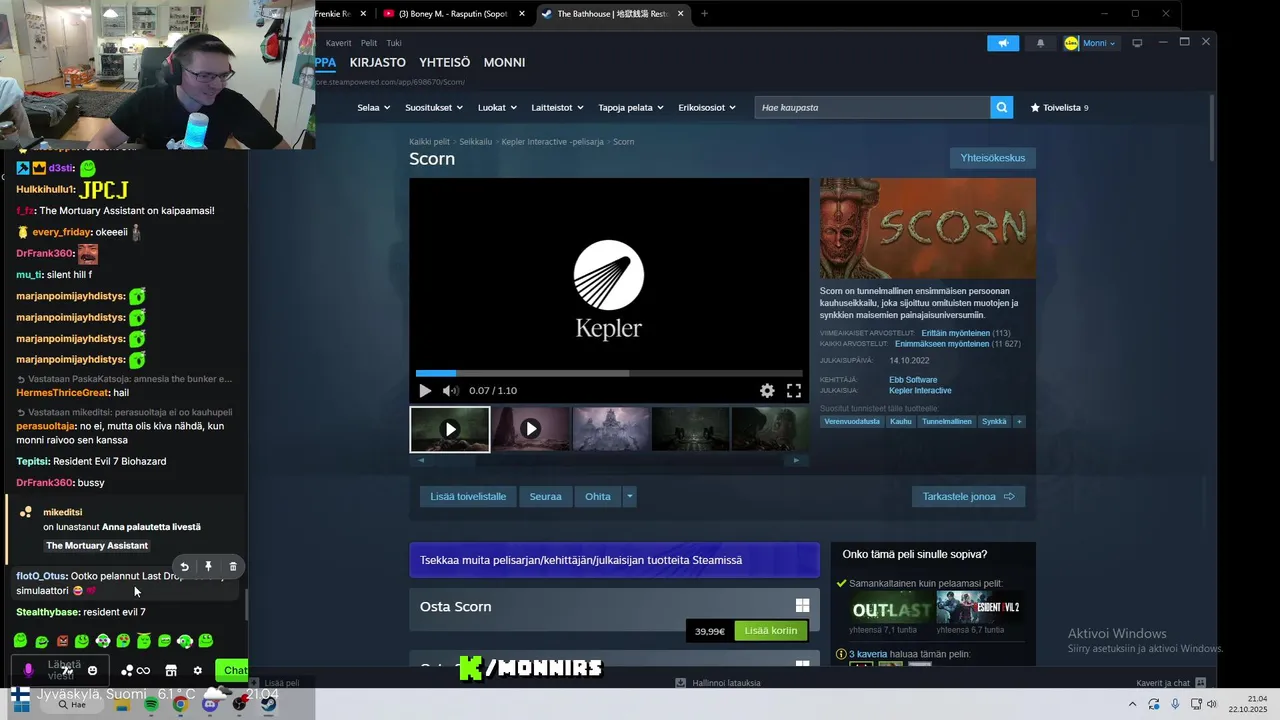Click the trailer progress bar
Screen dimensions: 1280x720
pos(609,373)
